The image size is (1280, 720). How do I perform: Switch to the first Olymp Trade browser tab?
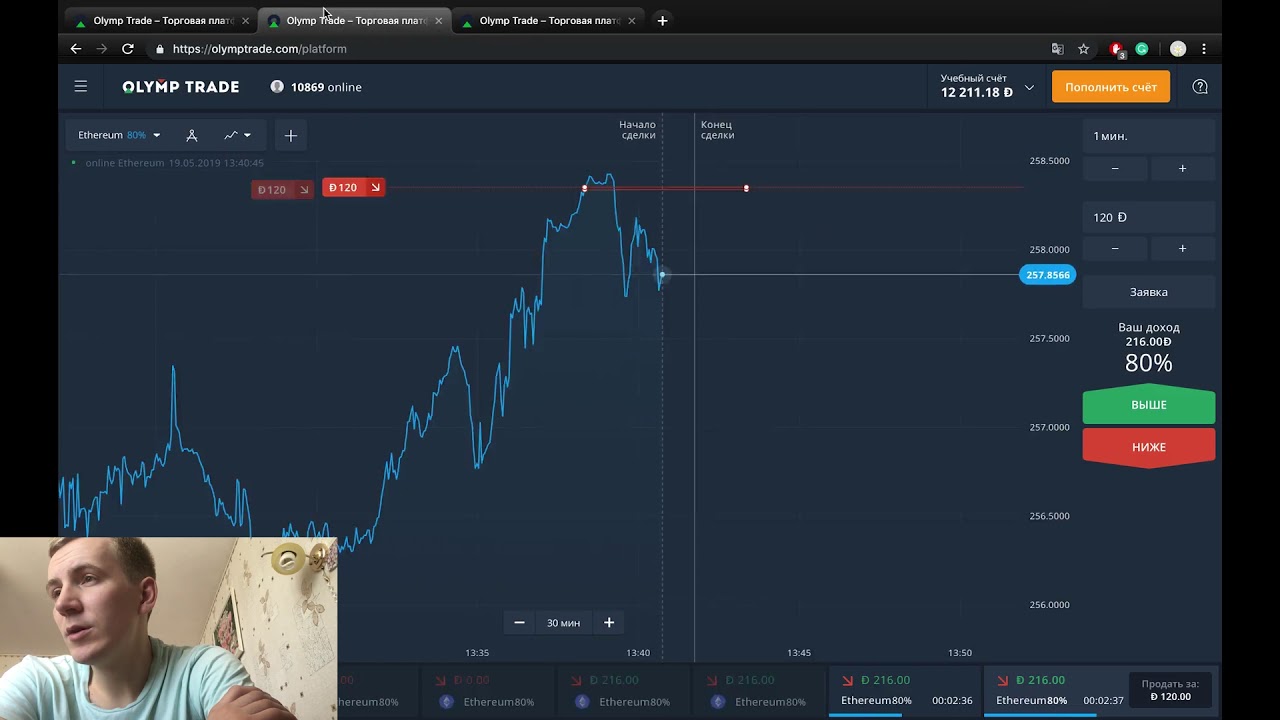(x=160, y=20)
